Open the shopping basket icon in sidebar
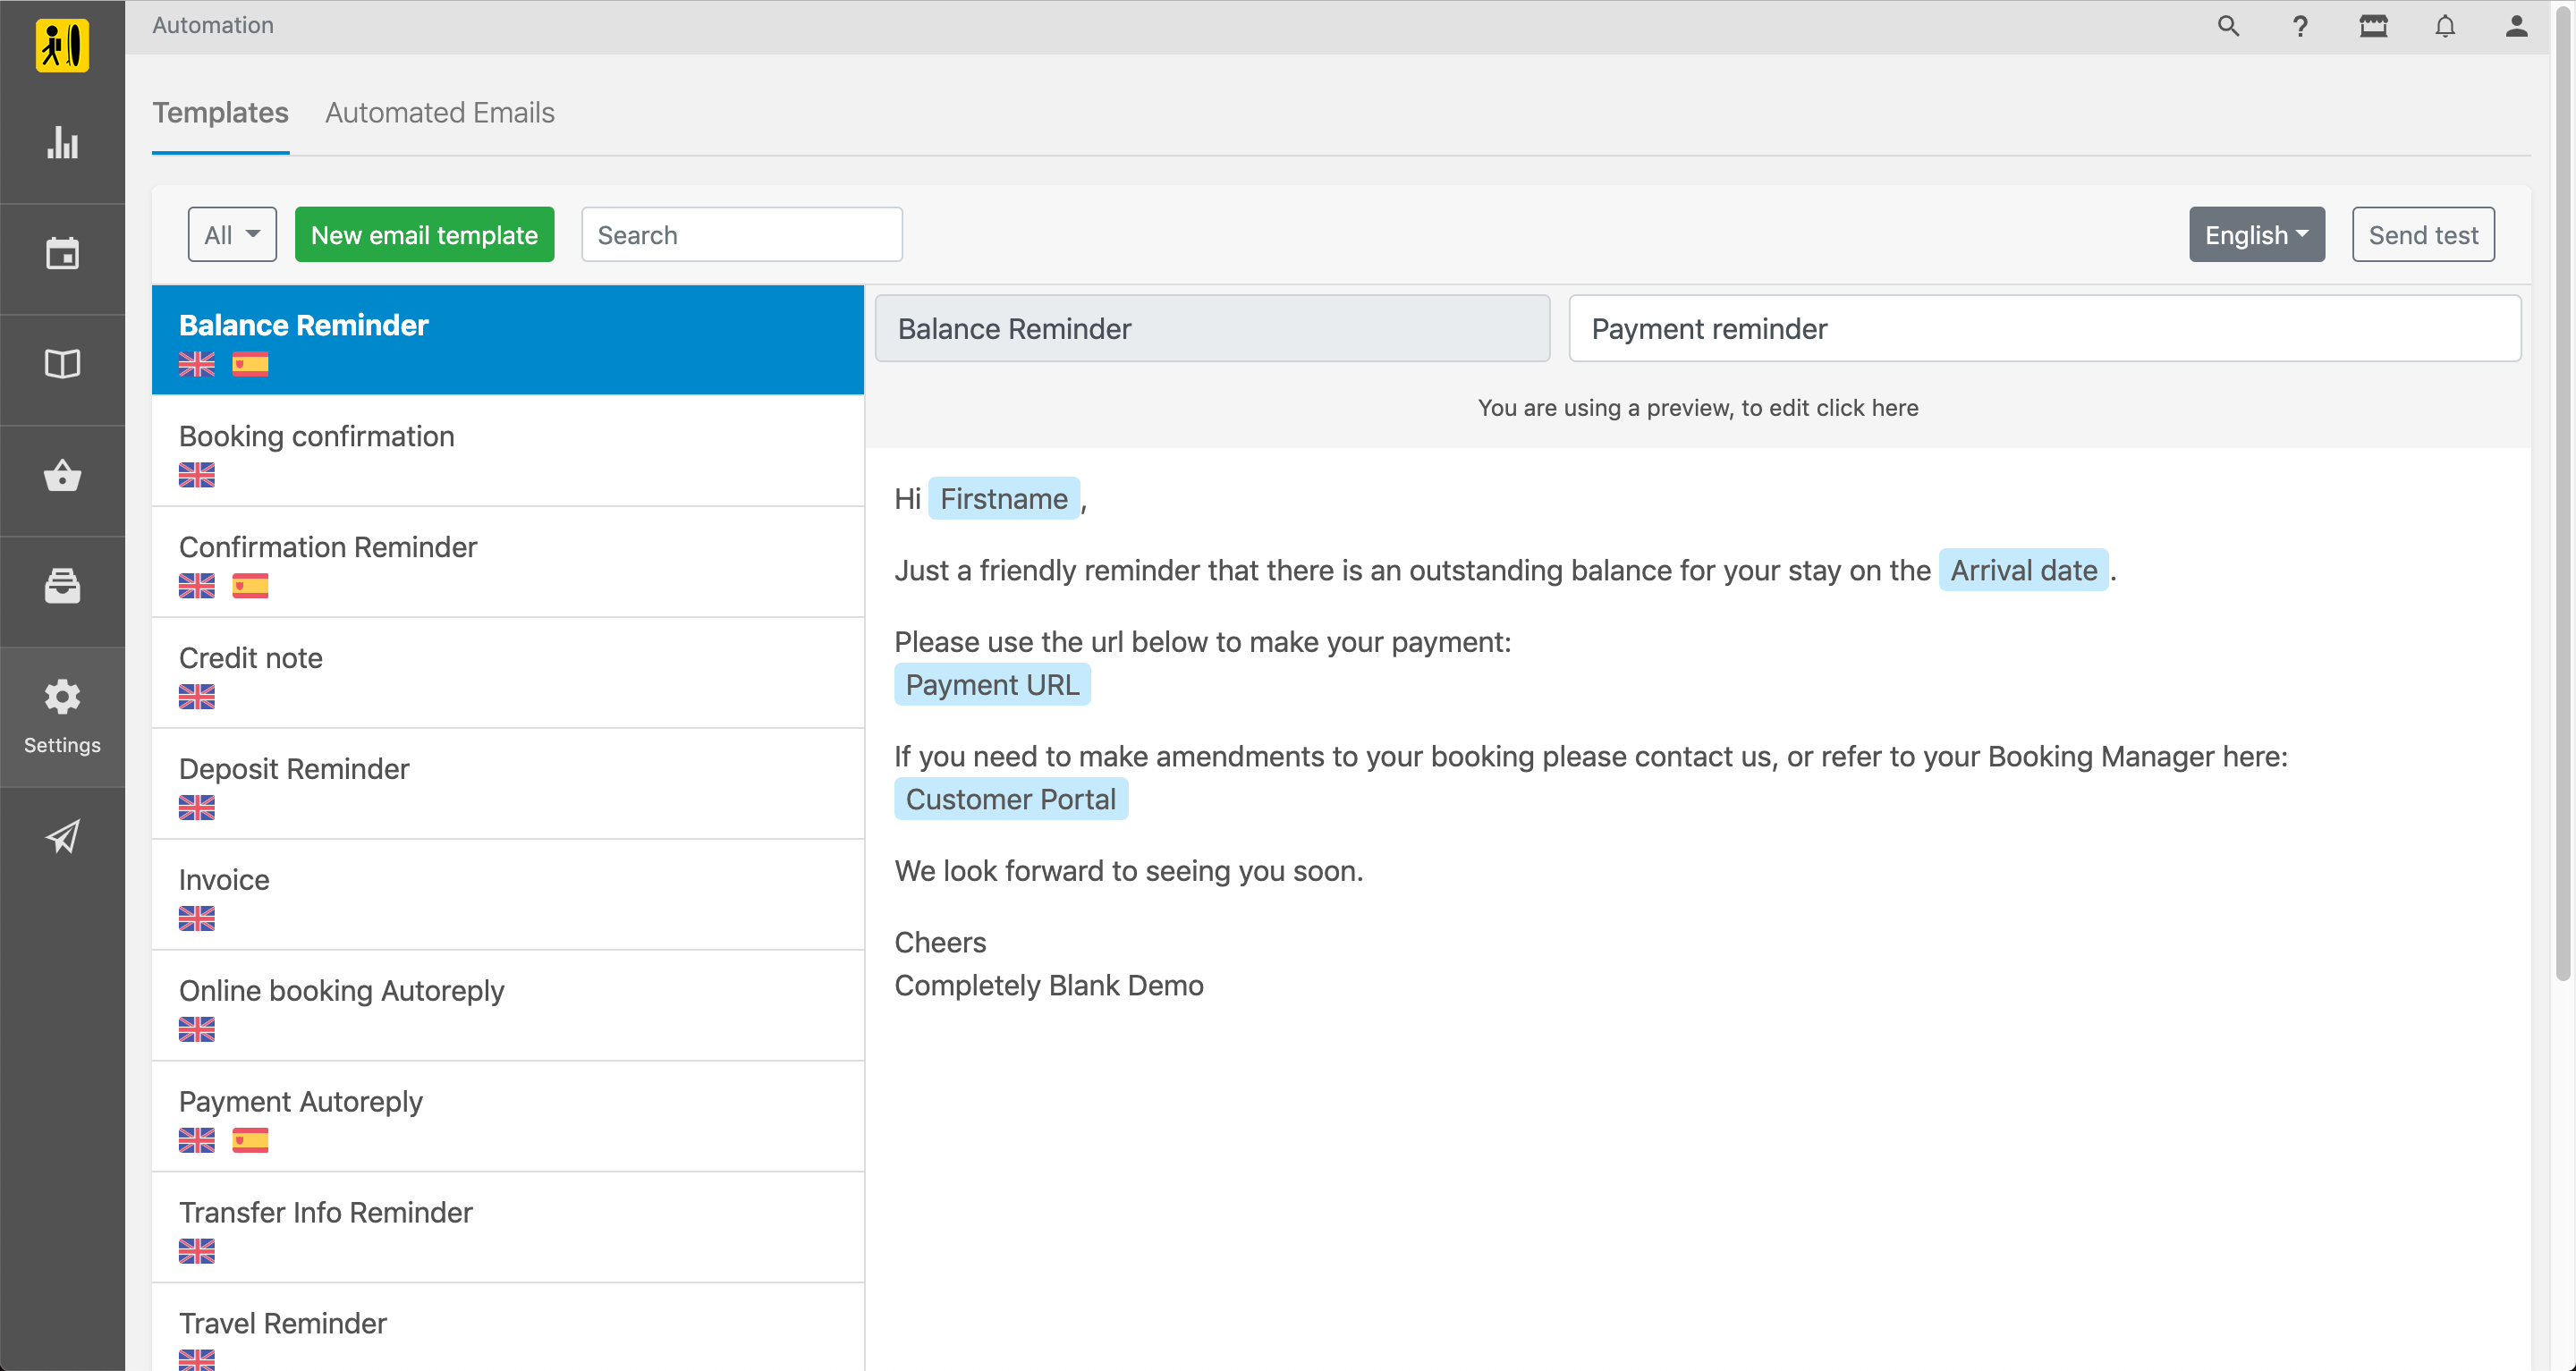 pos(62,475)
